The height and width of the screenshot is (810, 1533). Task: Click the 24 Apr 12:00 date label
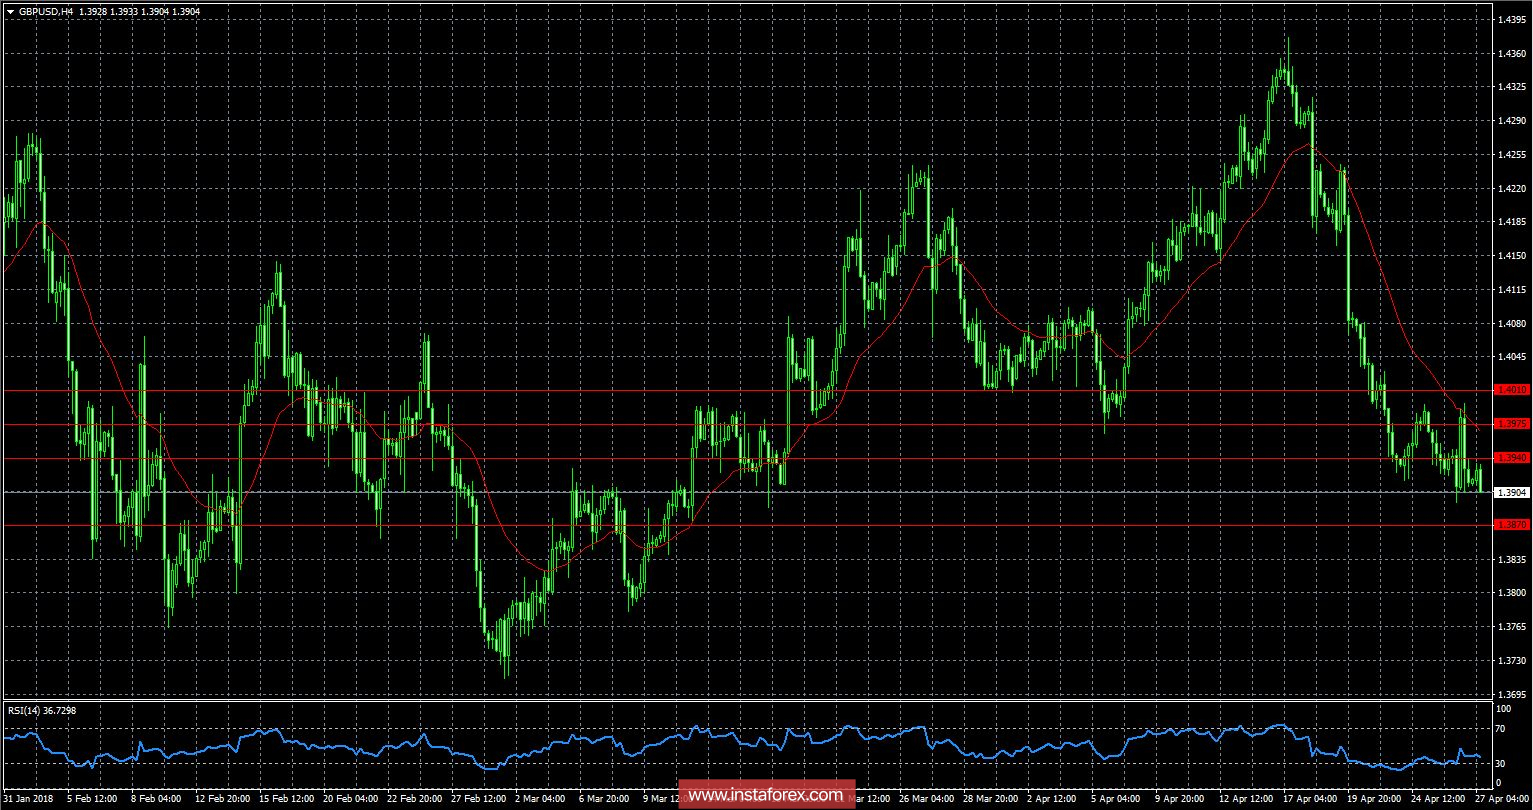click(x=1437, y=800)
